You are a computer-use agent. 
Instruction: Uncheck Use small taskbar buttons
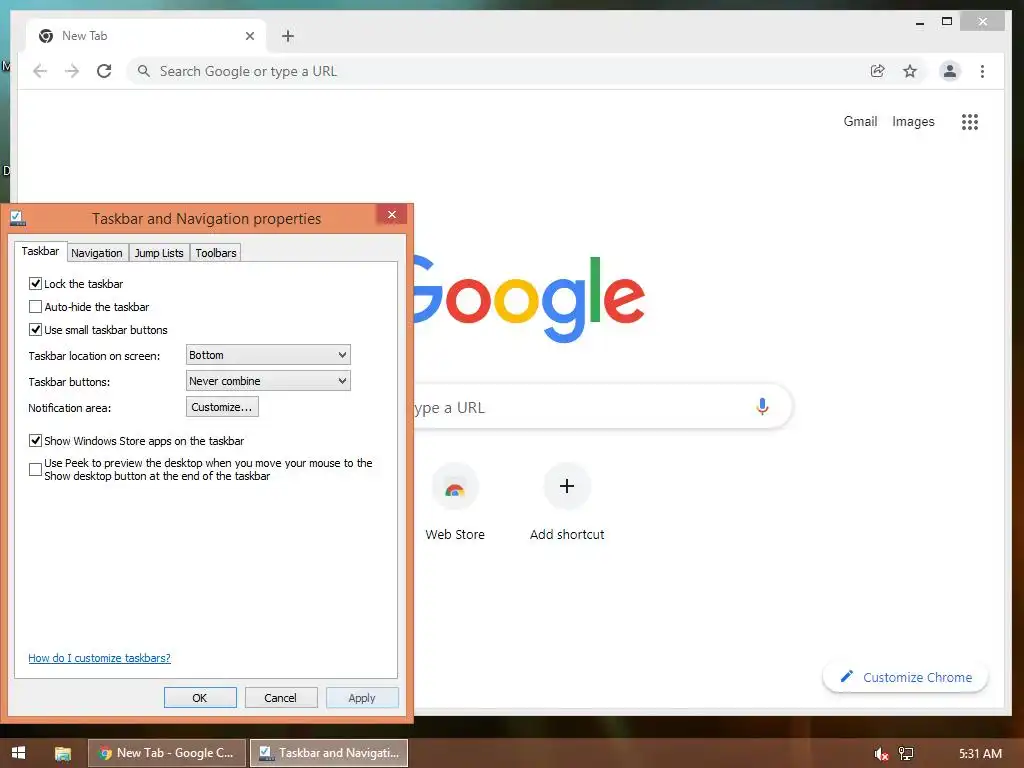pos(35,330)
